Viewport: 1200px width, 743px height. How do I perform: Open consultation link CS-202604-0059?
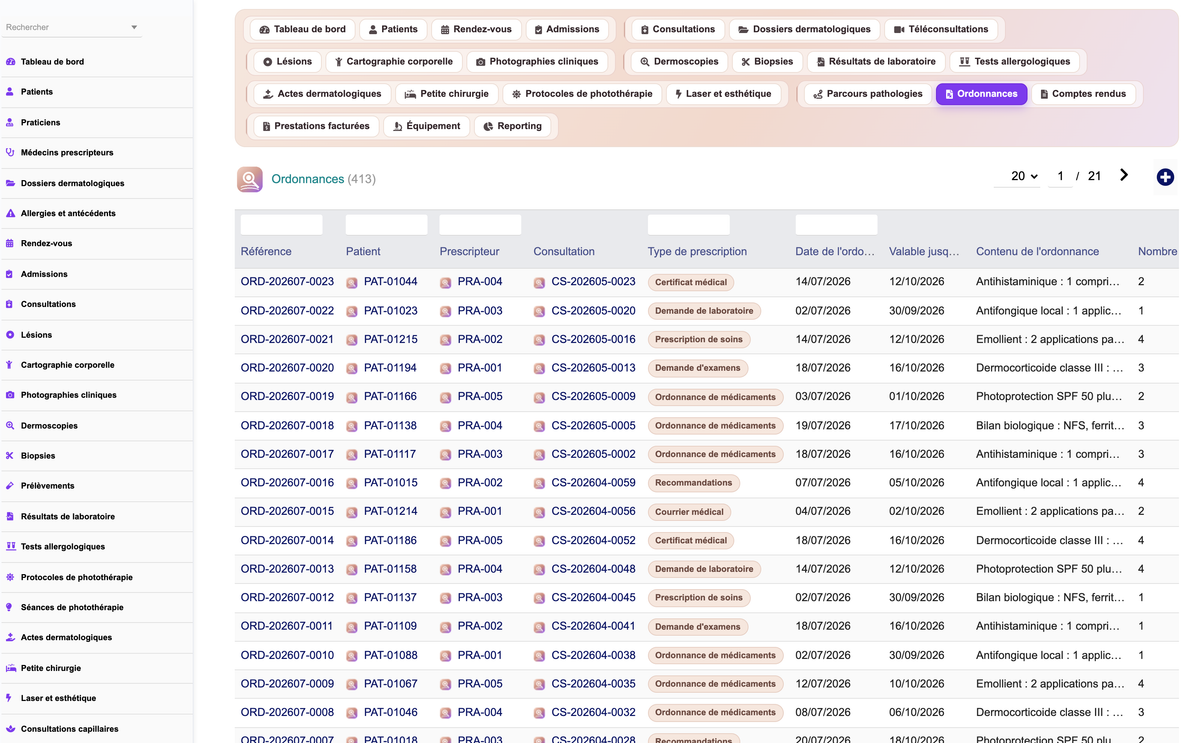(593, 483)
